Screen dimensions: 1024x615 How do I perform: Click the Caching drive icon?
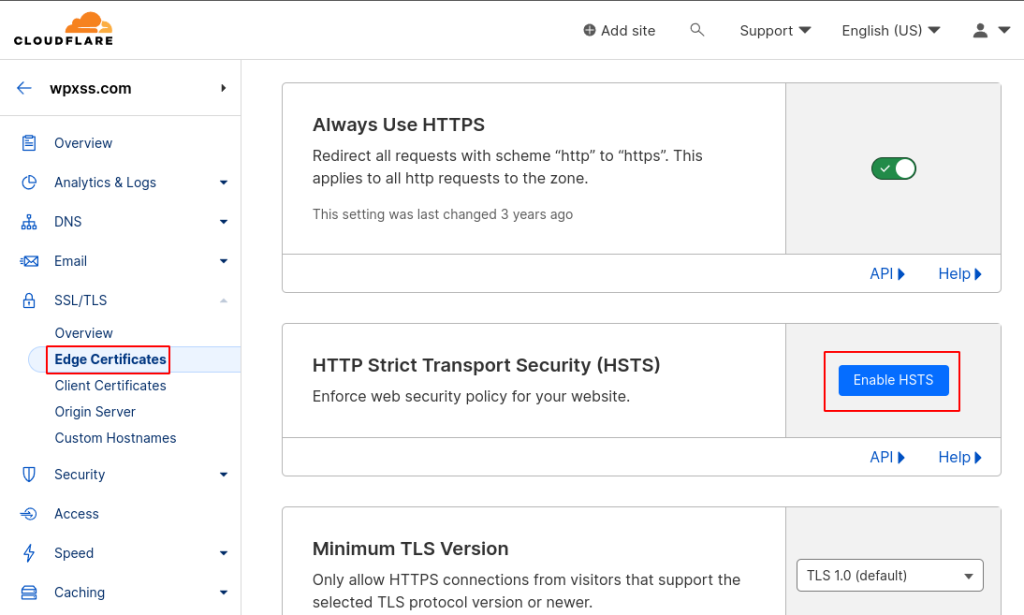(29, 592)
